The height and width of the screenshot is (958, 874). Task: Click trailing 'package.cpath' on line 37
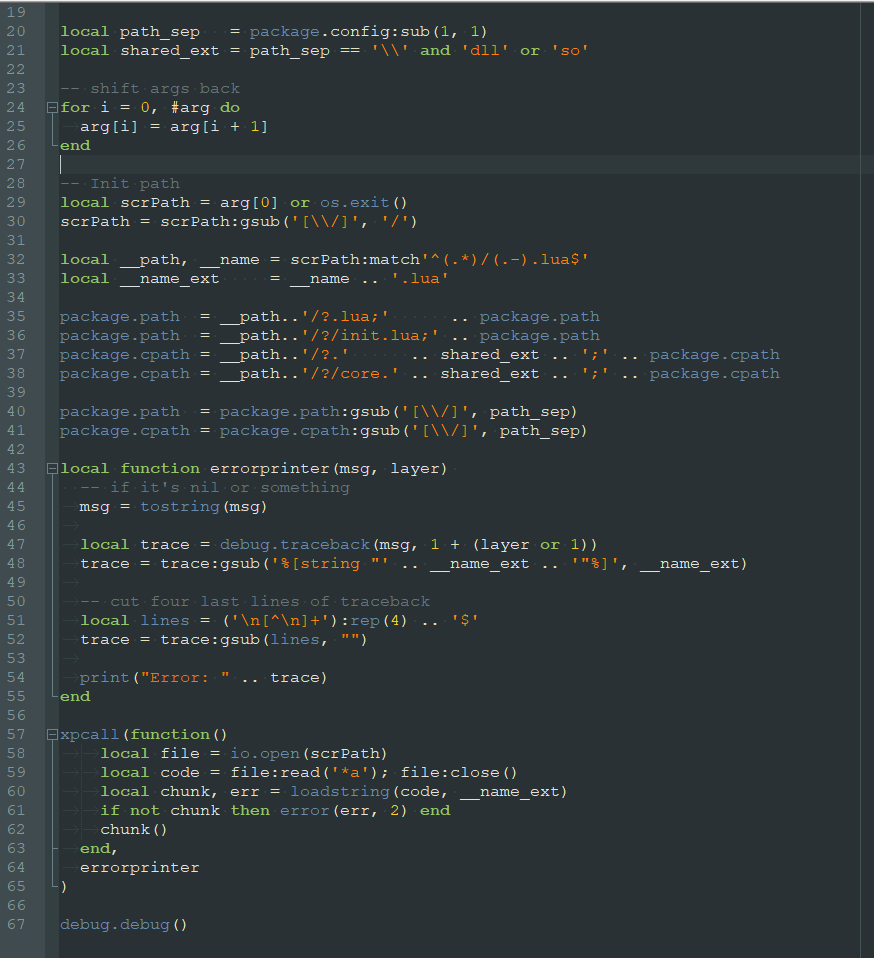coord(714,354)
